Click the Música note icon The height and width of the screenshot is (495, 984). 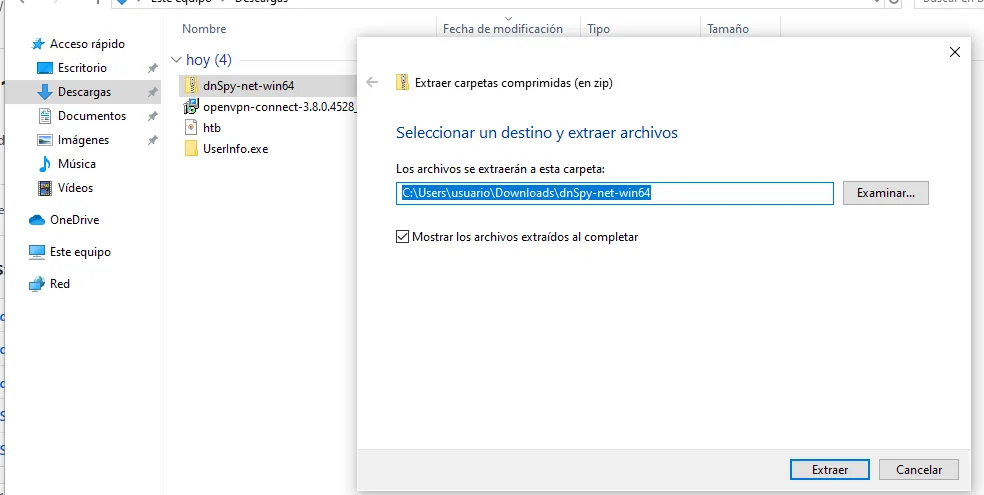[x=45, y=164]
